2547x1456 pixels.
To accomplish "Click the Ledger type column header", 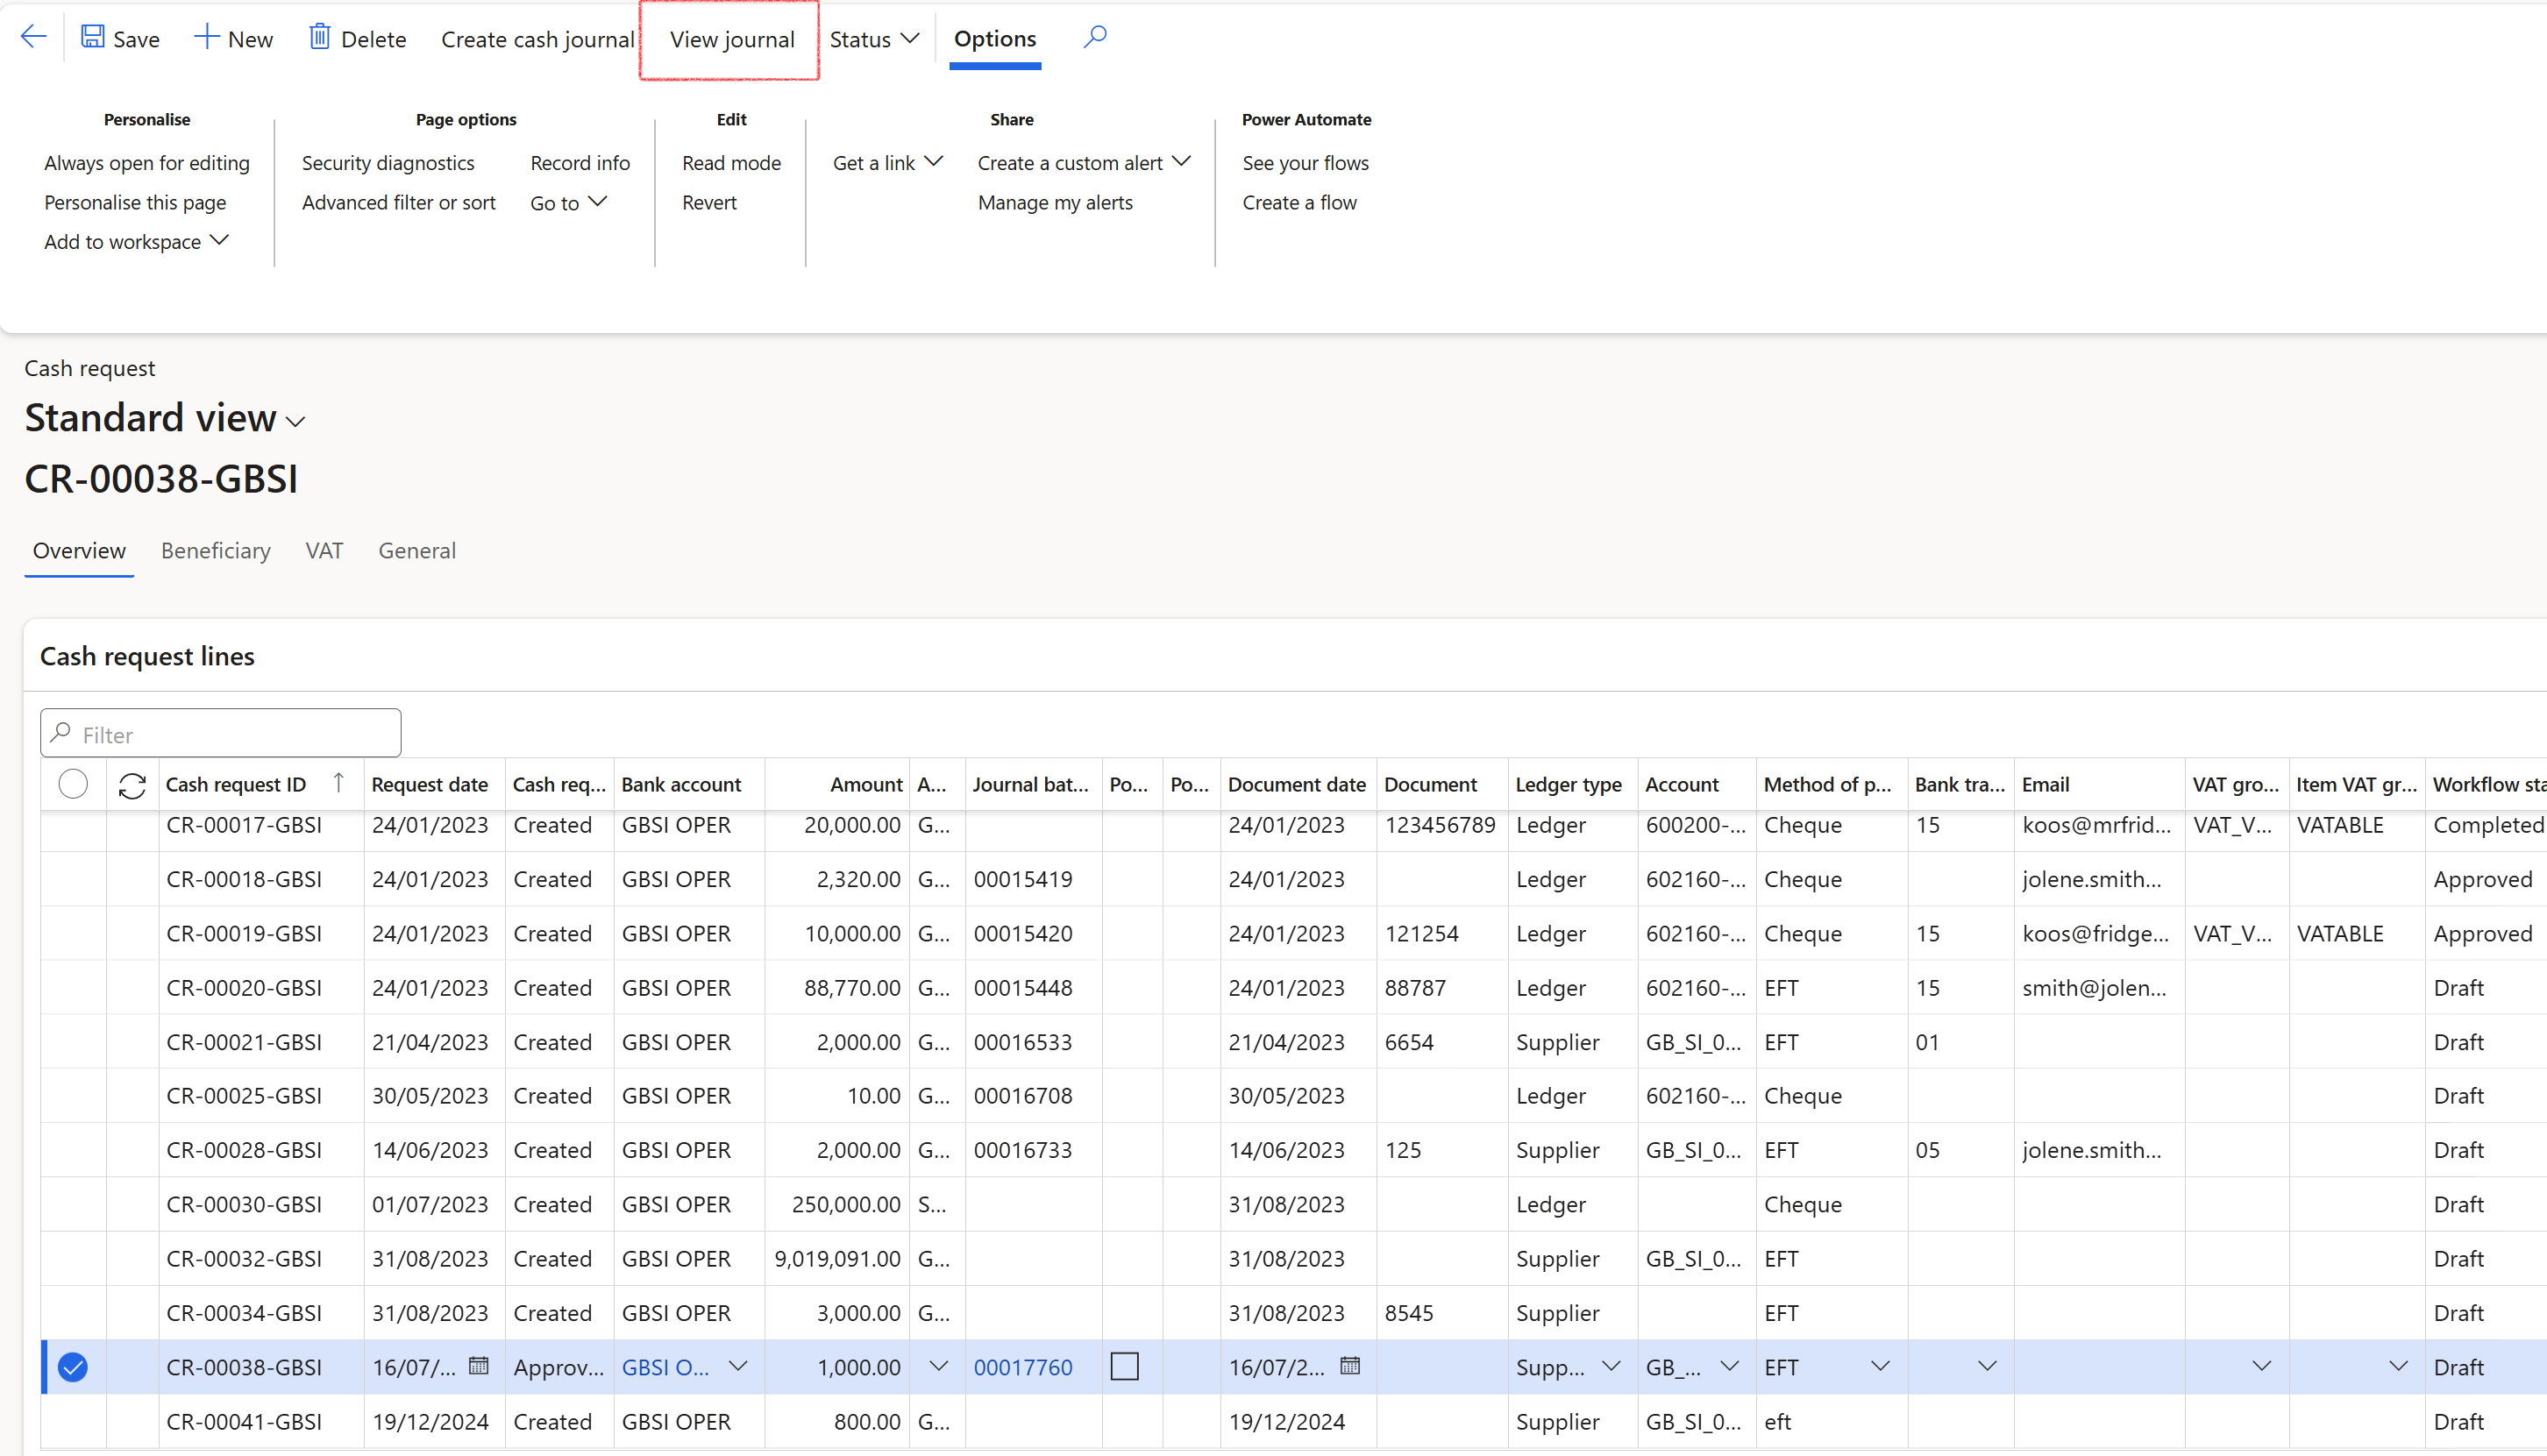I will tap(1568, 785).
